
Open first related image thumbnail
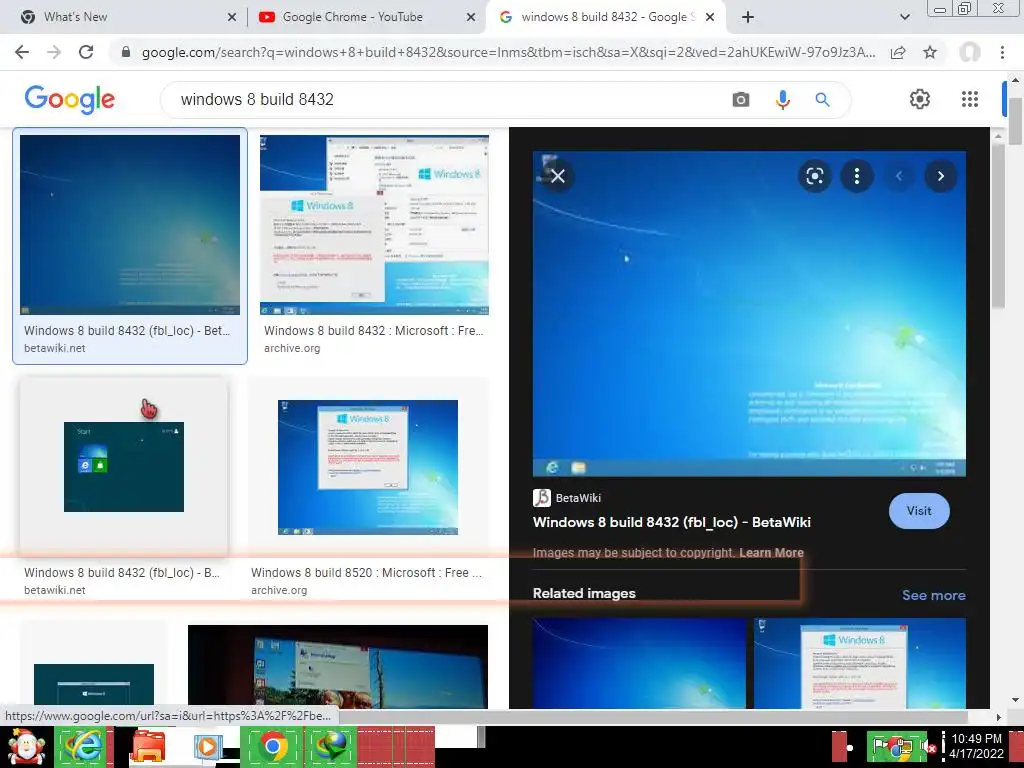(639, 663)
